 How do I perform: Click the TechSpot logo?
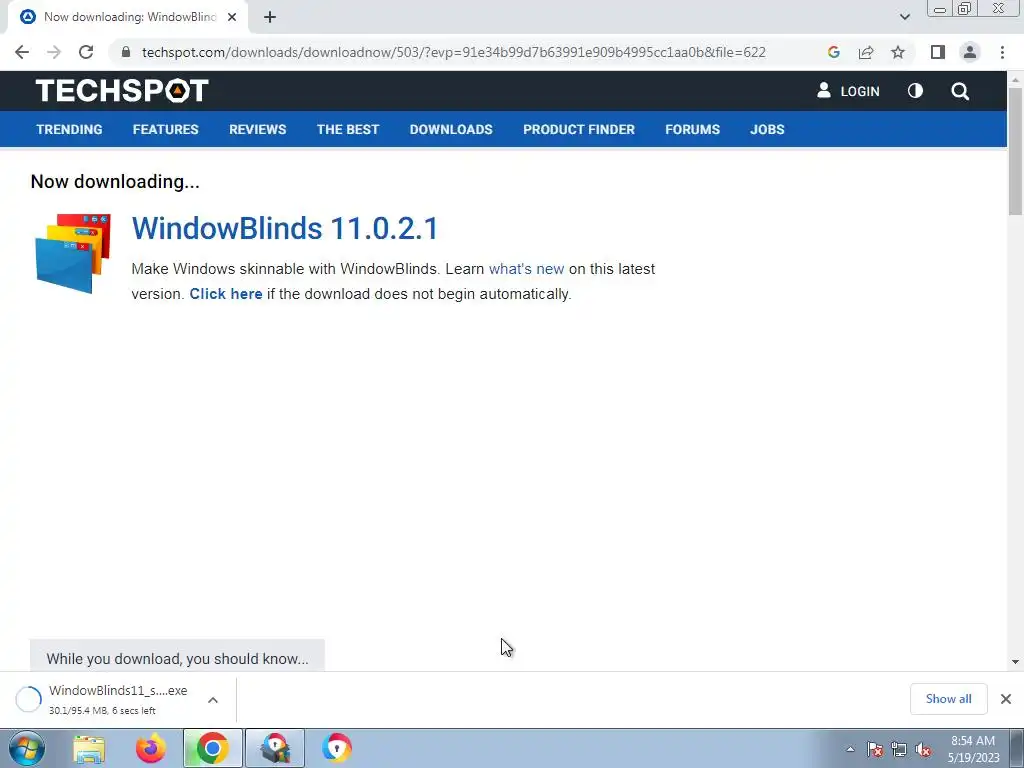click(122, 91)
